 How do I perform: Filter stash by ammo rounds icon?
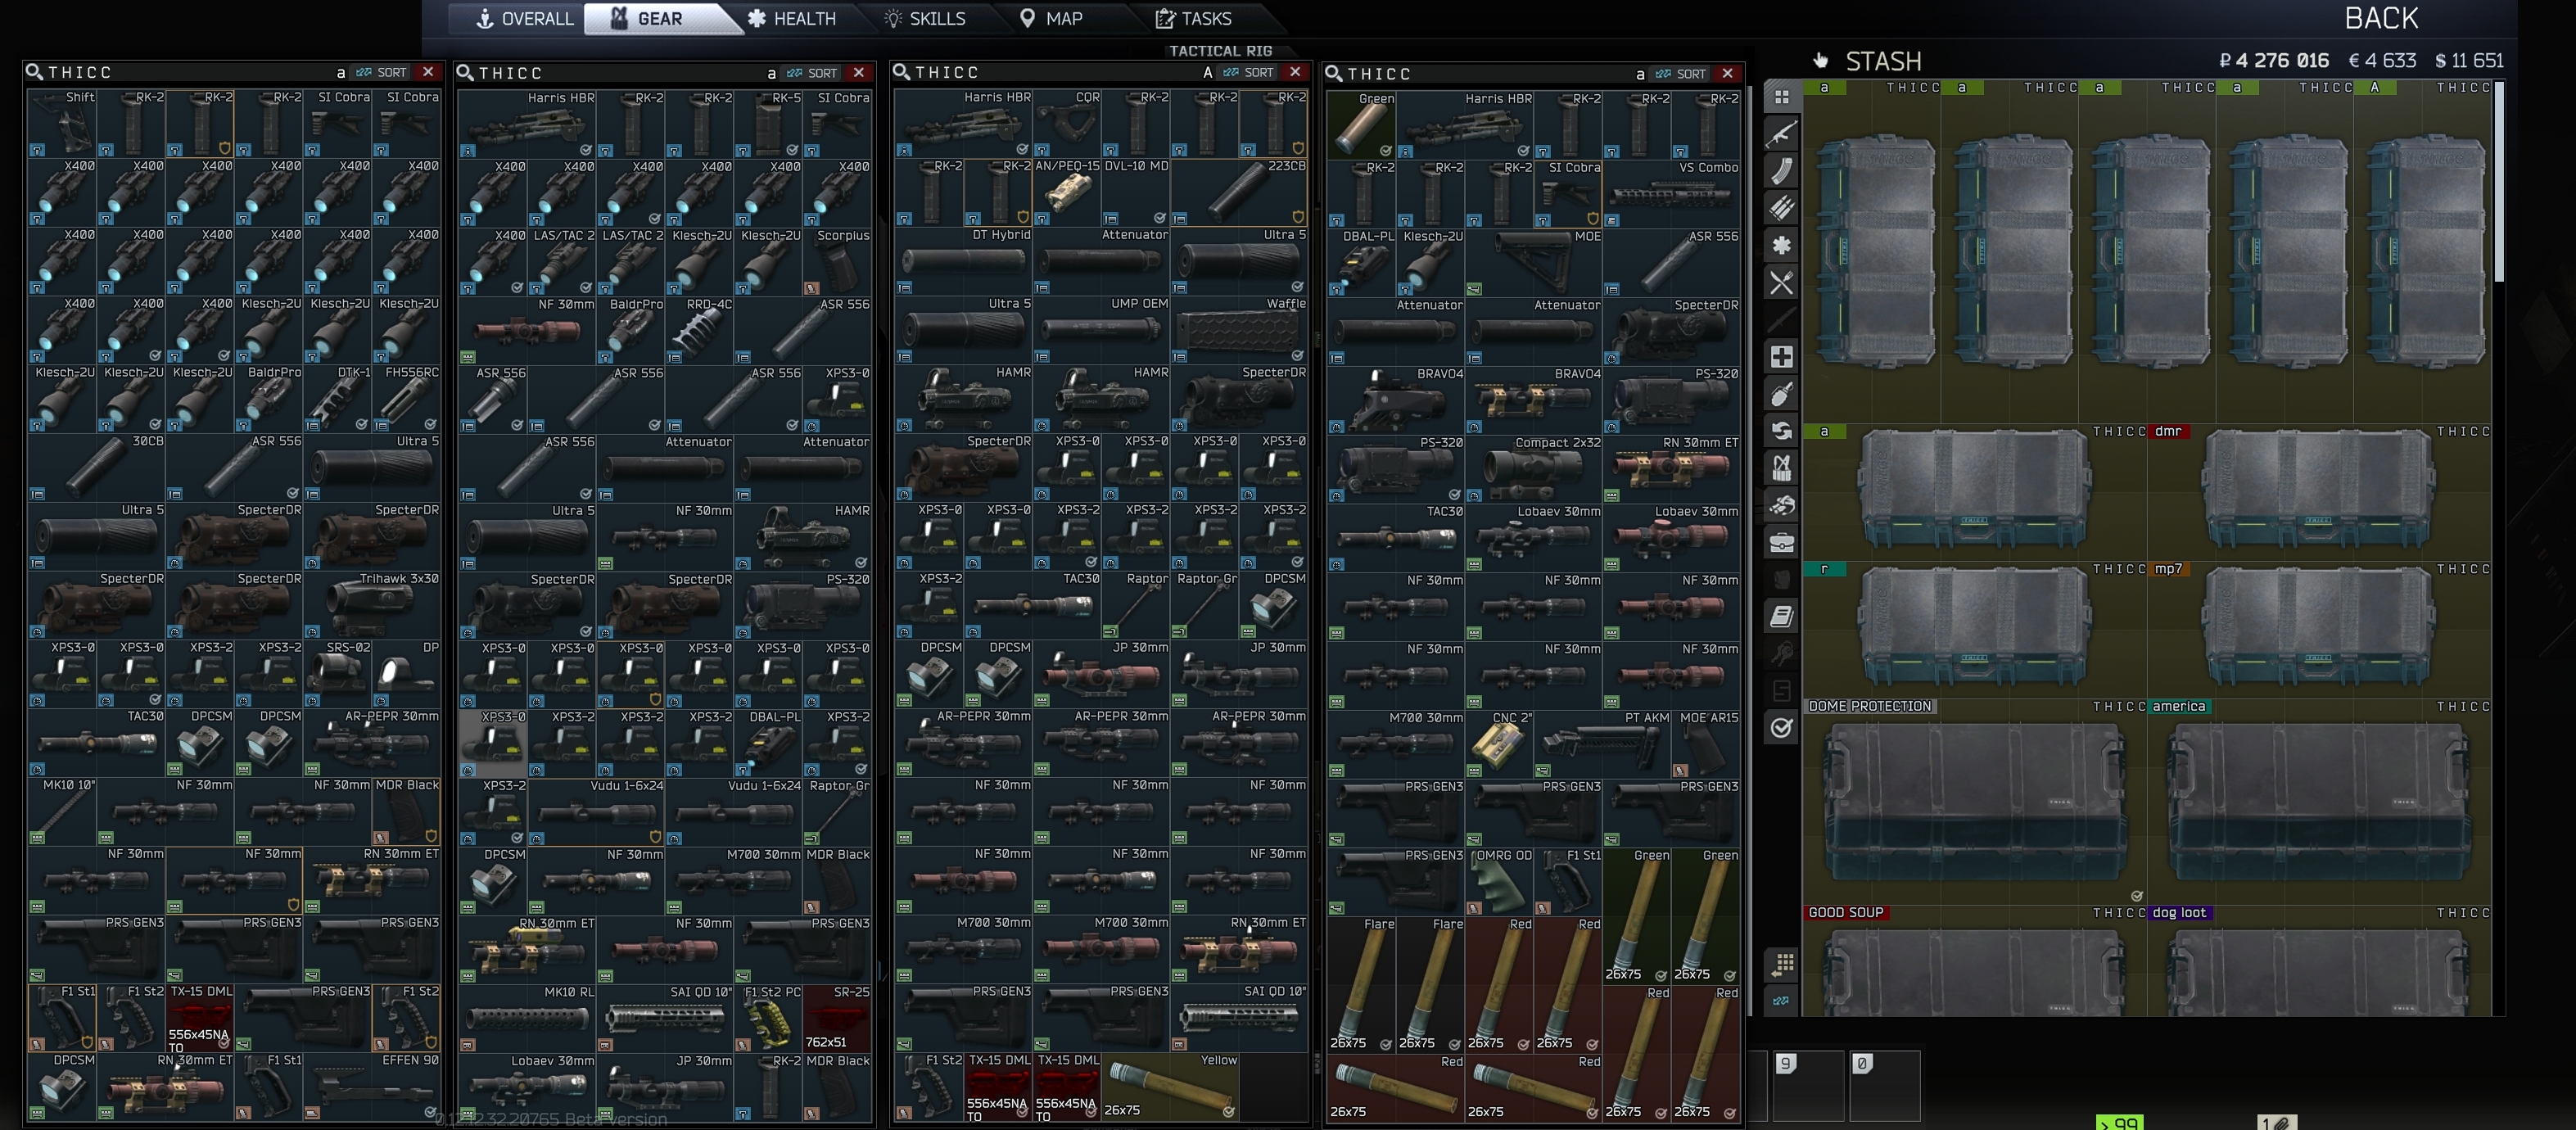point(1781,208)
